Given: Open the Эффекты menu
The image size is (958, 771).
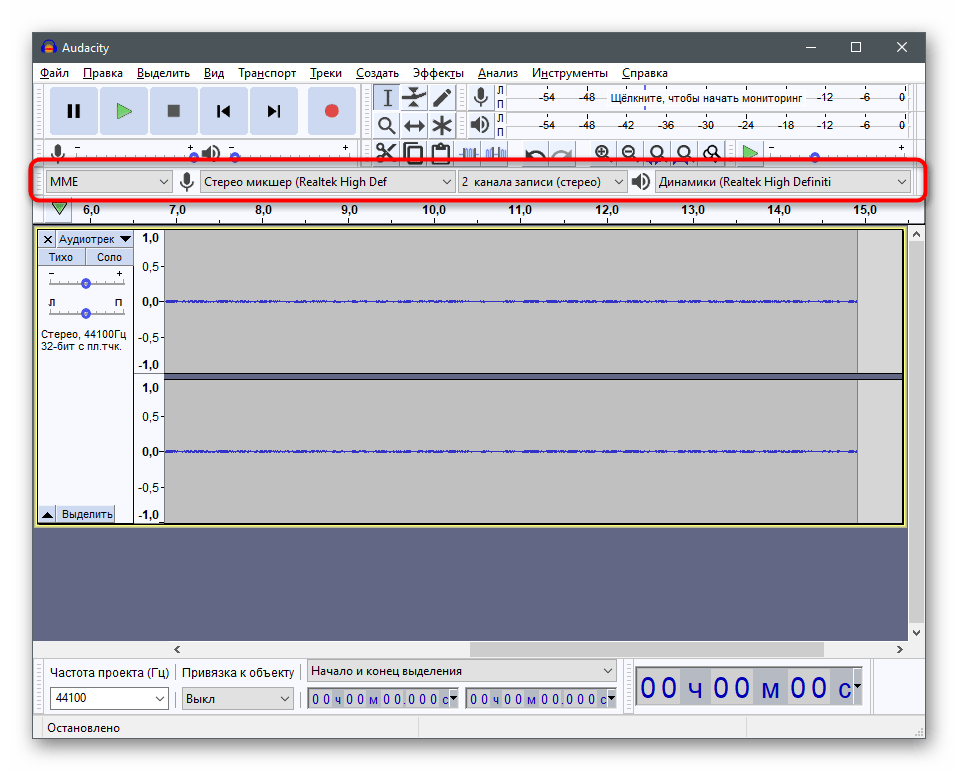Looking at the screenshot, I should 438,73.
